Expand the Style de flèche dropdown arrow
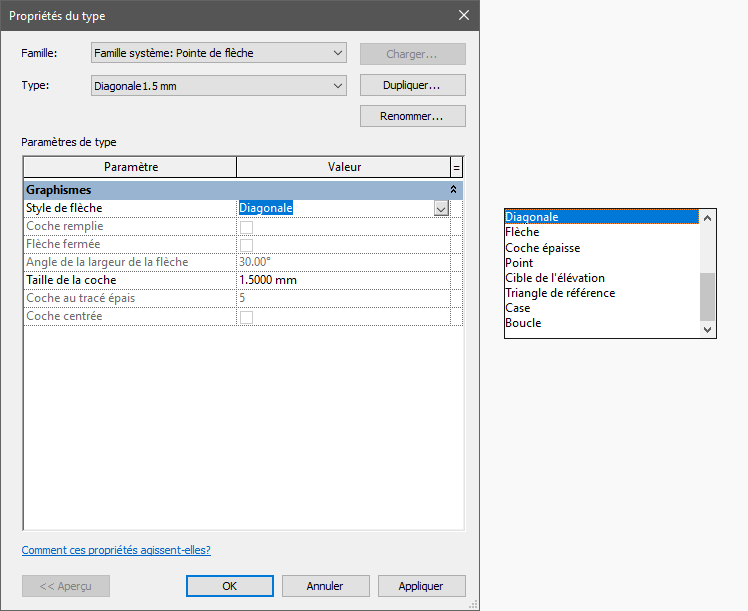 (x=441, y=208)
